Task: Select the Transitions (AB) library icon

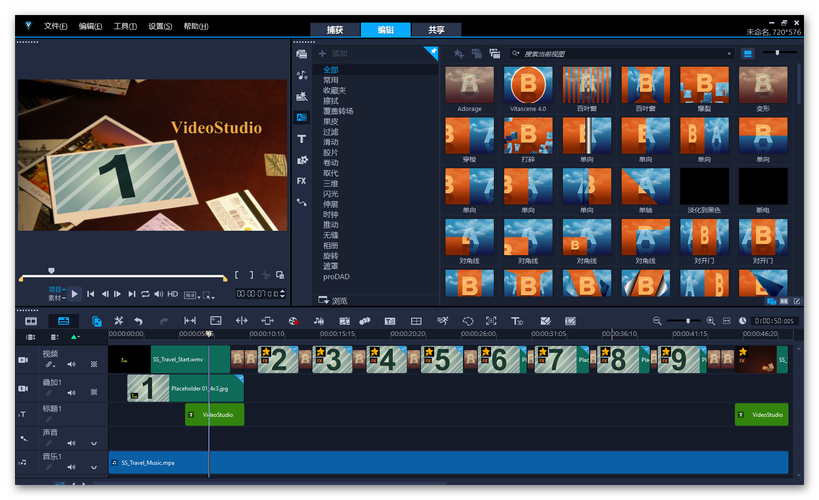Action: coord(301,117)
